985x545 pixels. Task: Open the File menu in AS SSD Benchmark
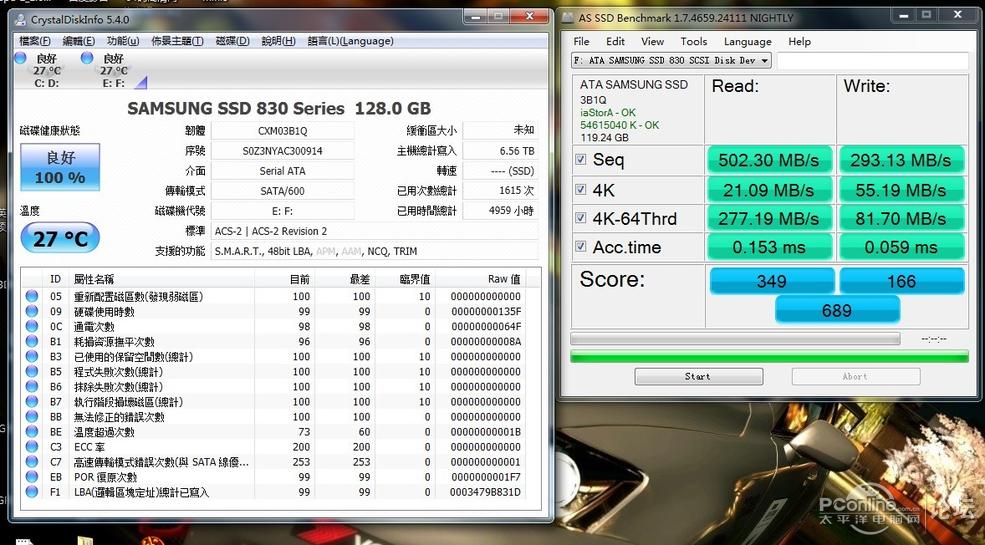point(582,41)
